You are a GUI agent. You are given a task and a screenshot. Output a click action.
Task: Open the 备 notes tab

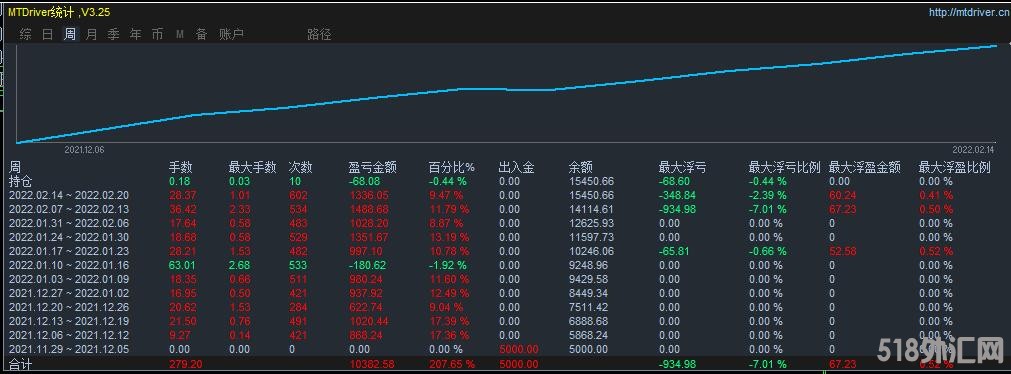(202, 34)
